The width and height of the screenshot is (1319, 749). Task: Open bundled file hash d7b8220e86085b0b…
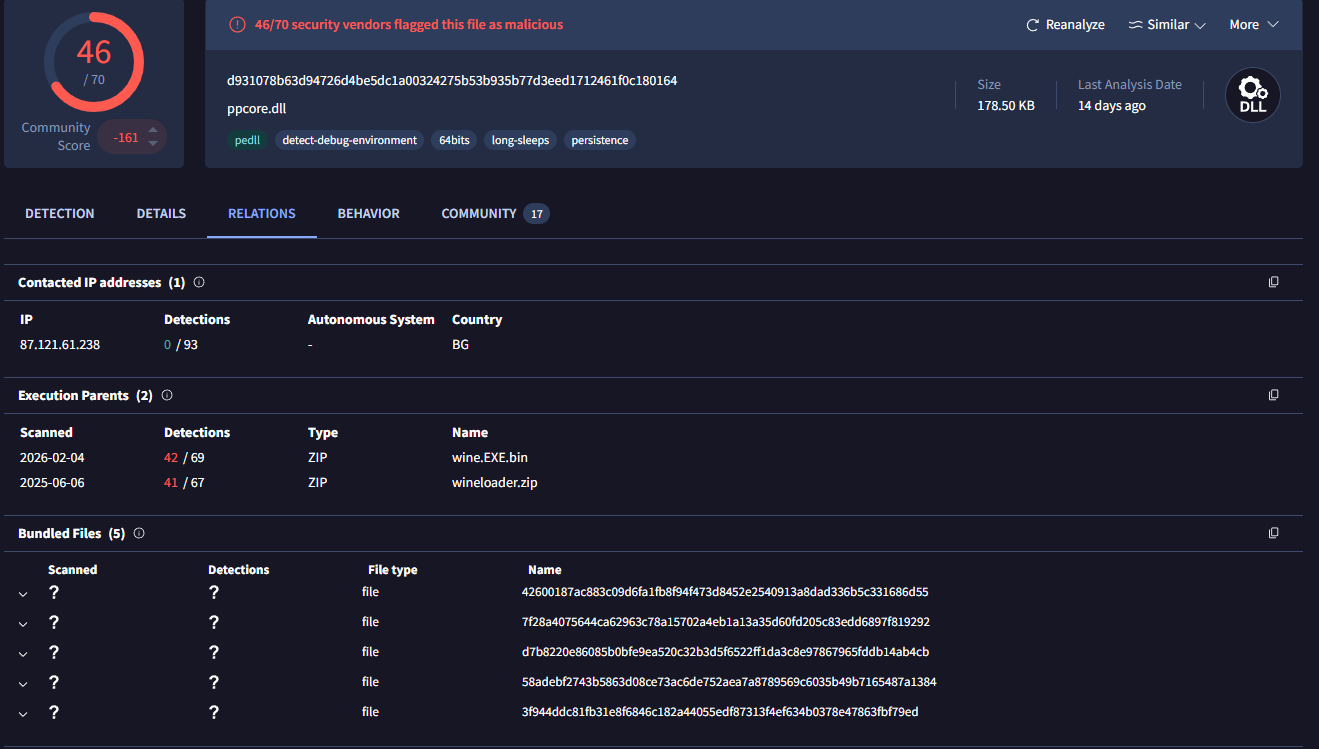pyautogui.click(x=726, y=652)
